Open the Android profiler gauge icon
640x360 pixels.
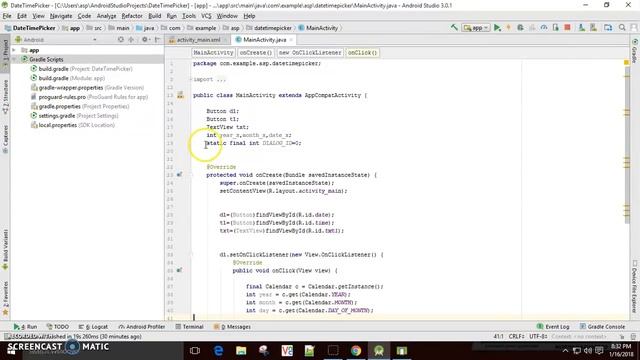tap(544, 27)
